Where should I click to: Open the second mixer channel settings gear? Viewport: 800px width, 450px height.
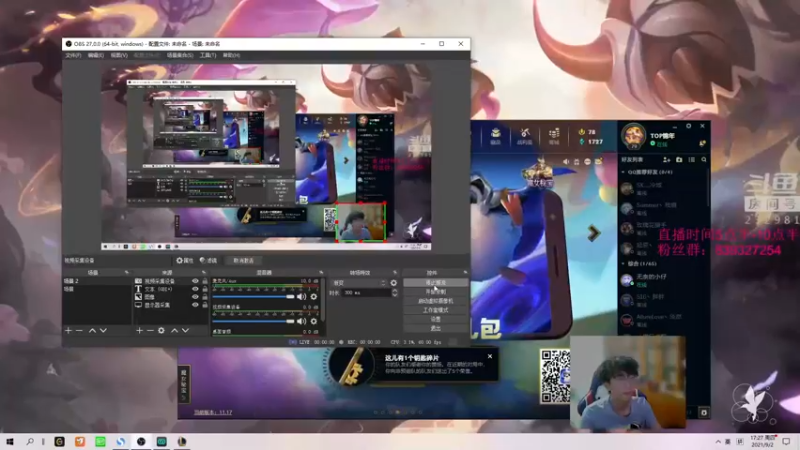point(314,321)
